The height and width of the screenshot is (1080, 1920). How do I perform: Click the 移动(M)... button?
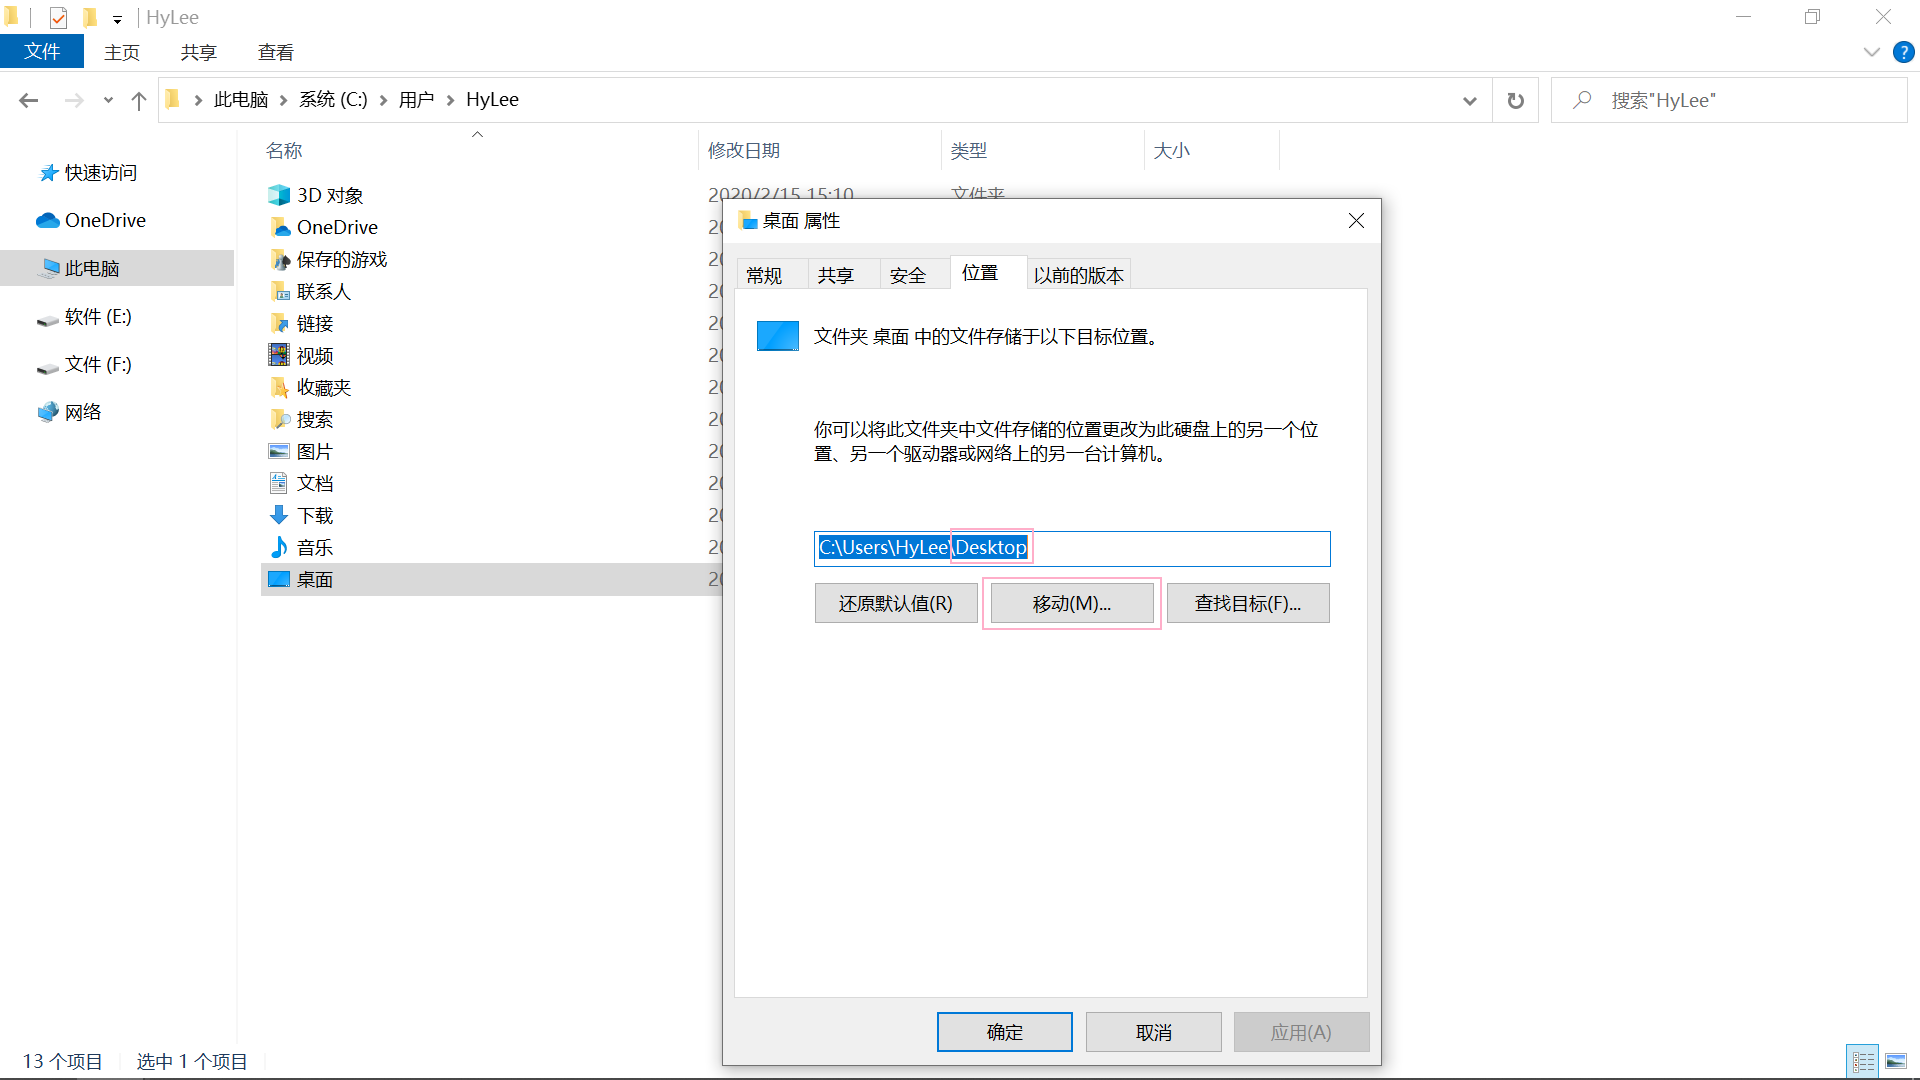click(1071, 603)
